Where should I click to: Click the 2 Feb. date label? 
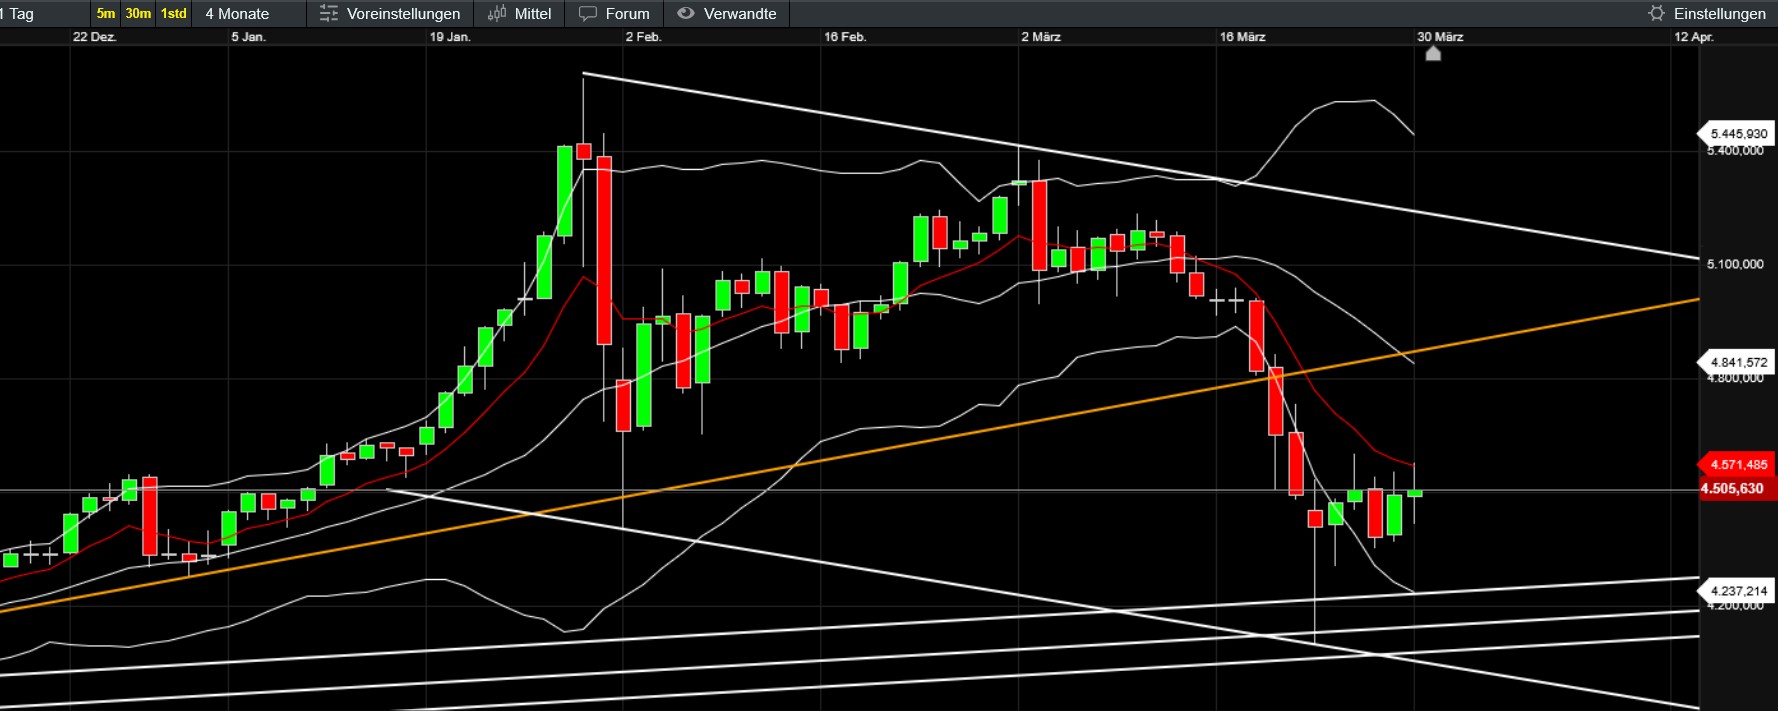[643, 37]
